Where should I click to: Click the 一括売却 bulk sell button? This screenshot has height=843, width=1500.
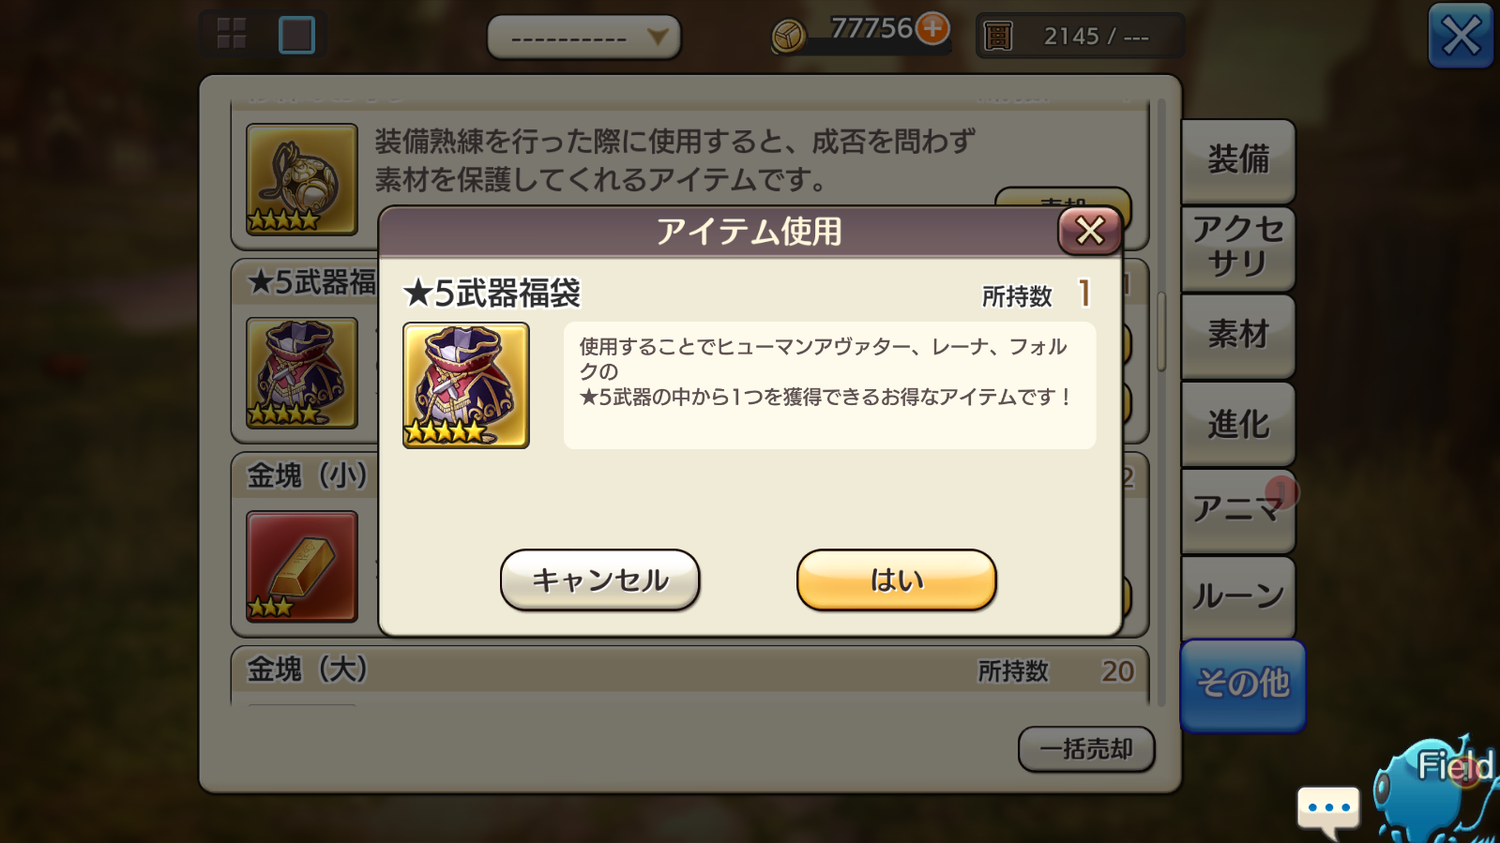point(1086,749)
